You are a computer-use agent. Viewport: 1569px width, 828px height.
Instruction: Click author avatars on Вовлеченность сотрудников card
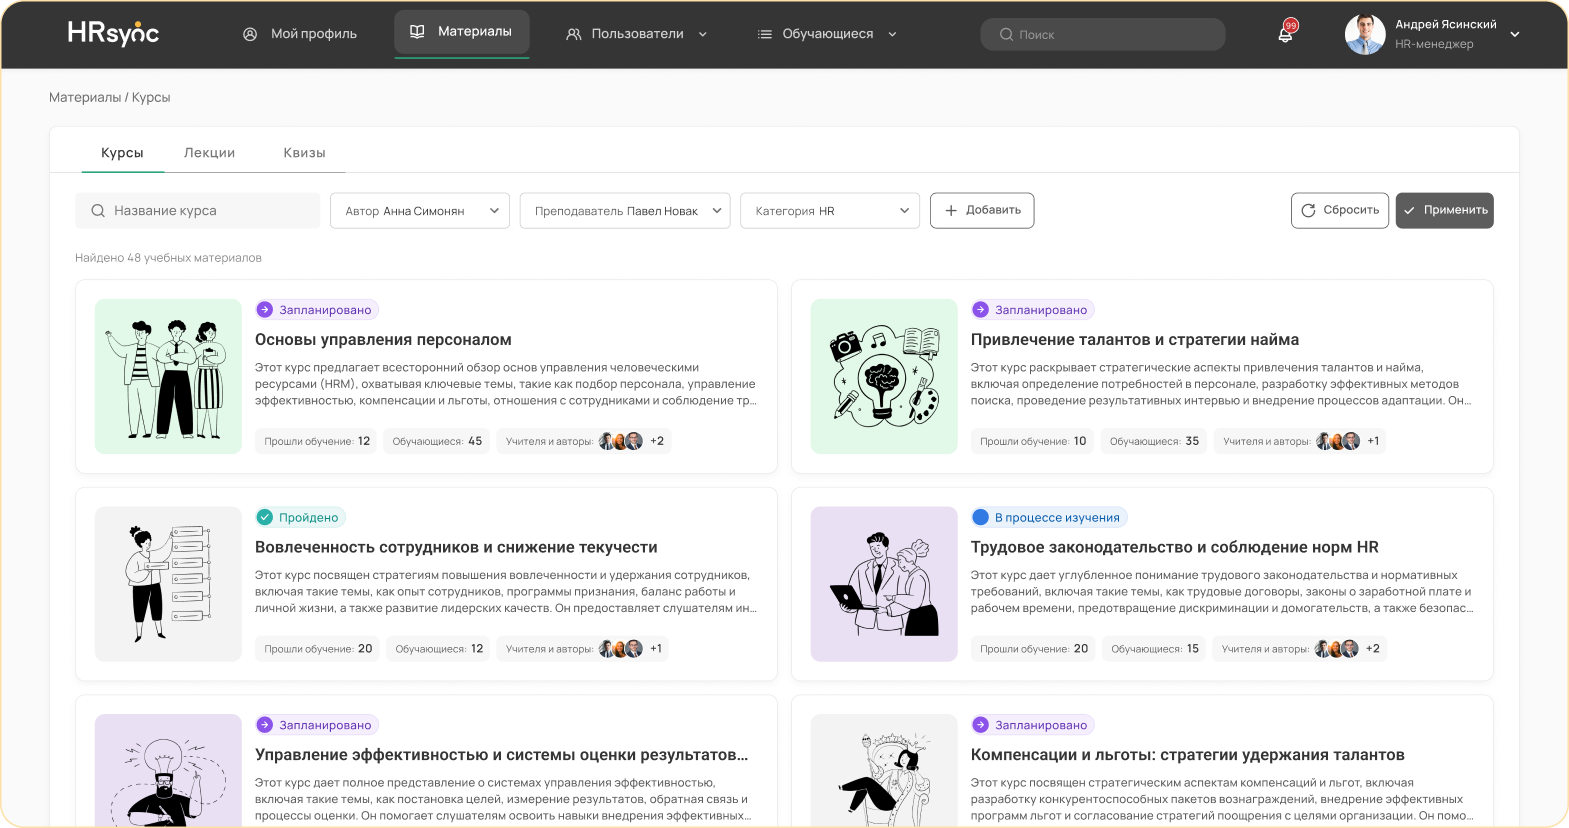pos(620,649)
